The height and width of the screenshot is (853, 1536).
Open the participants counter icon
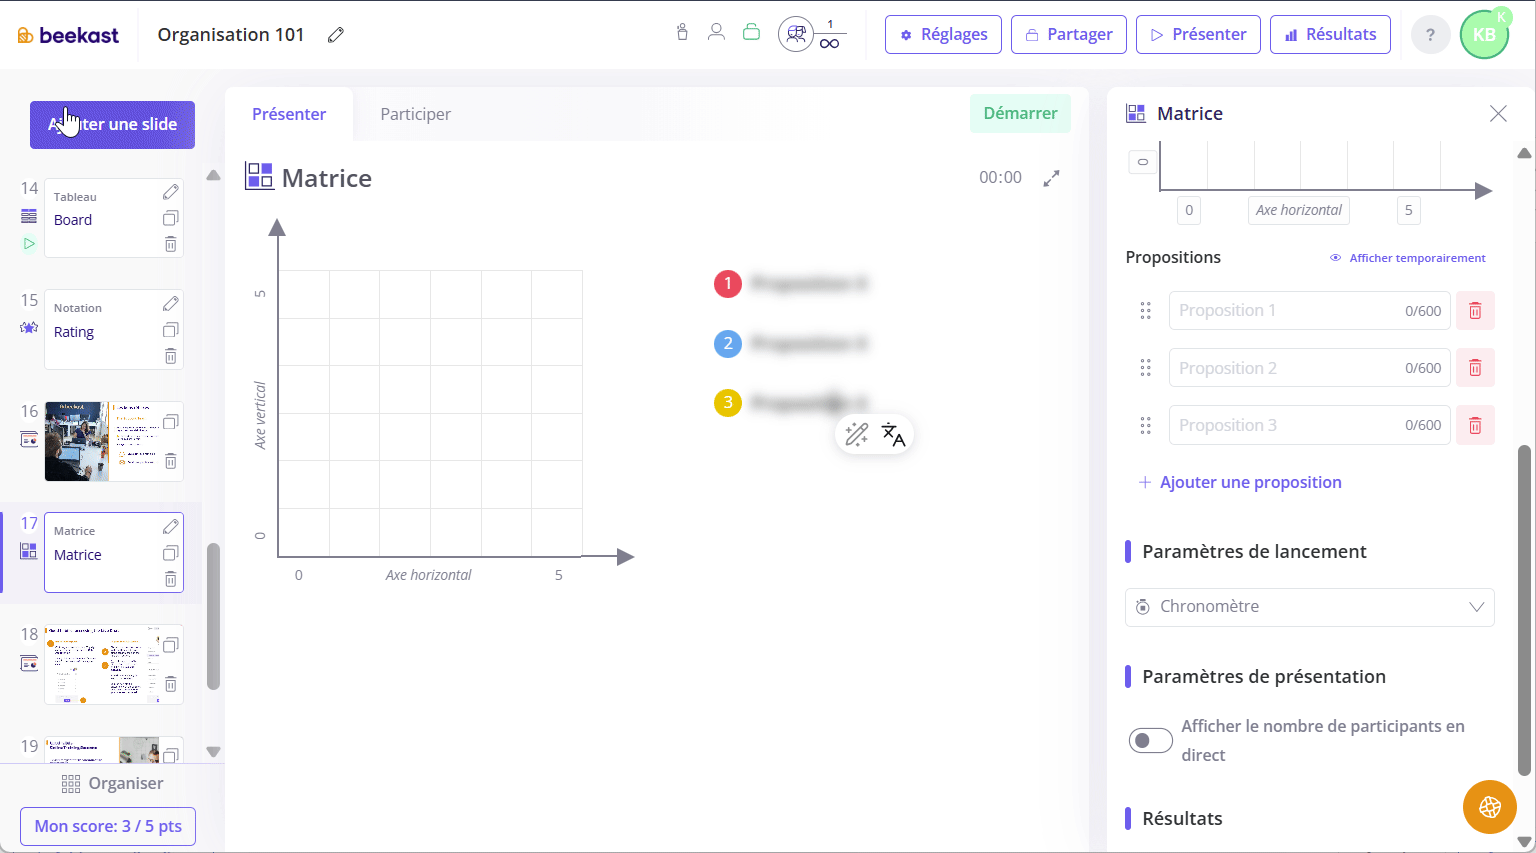796,35
